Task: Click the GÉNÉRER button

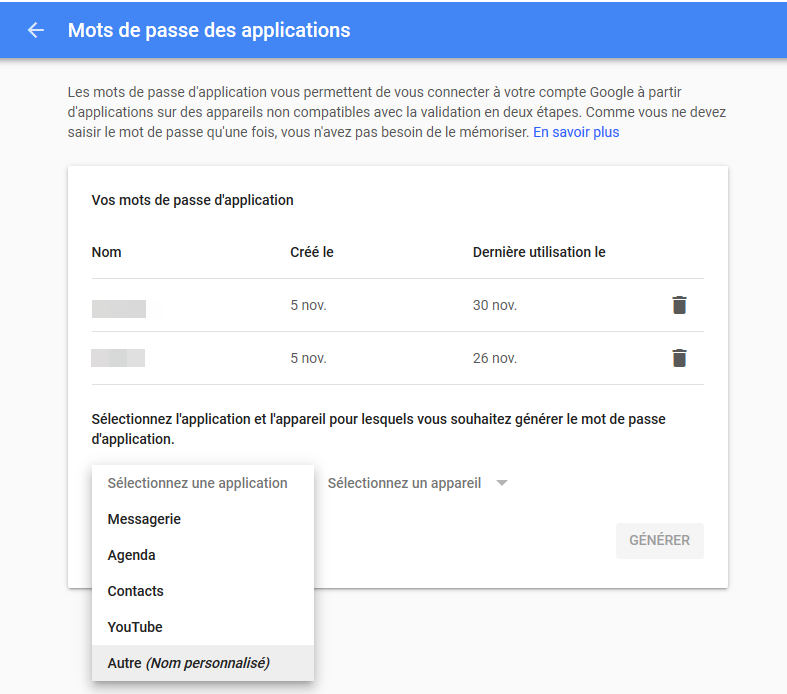Action: point(660,540)
